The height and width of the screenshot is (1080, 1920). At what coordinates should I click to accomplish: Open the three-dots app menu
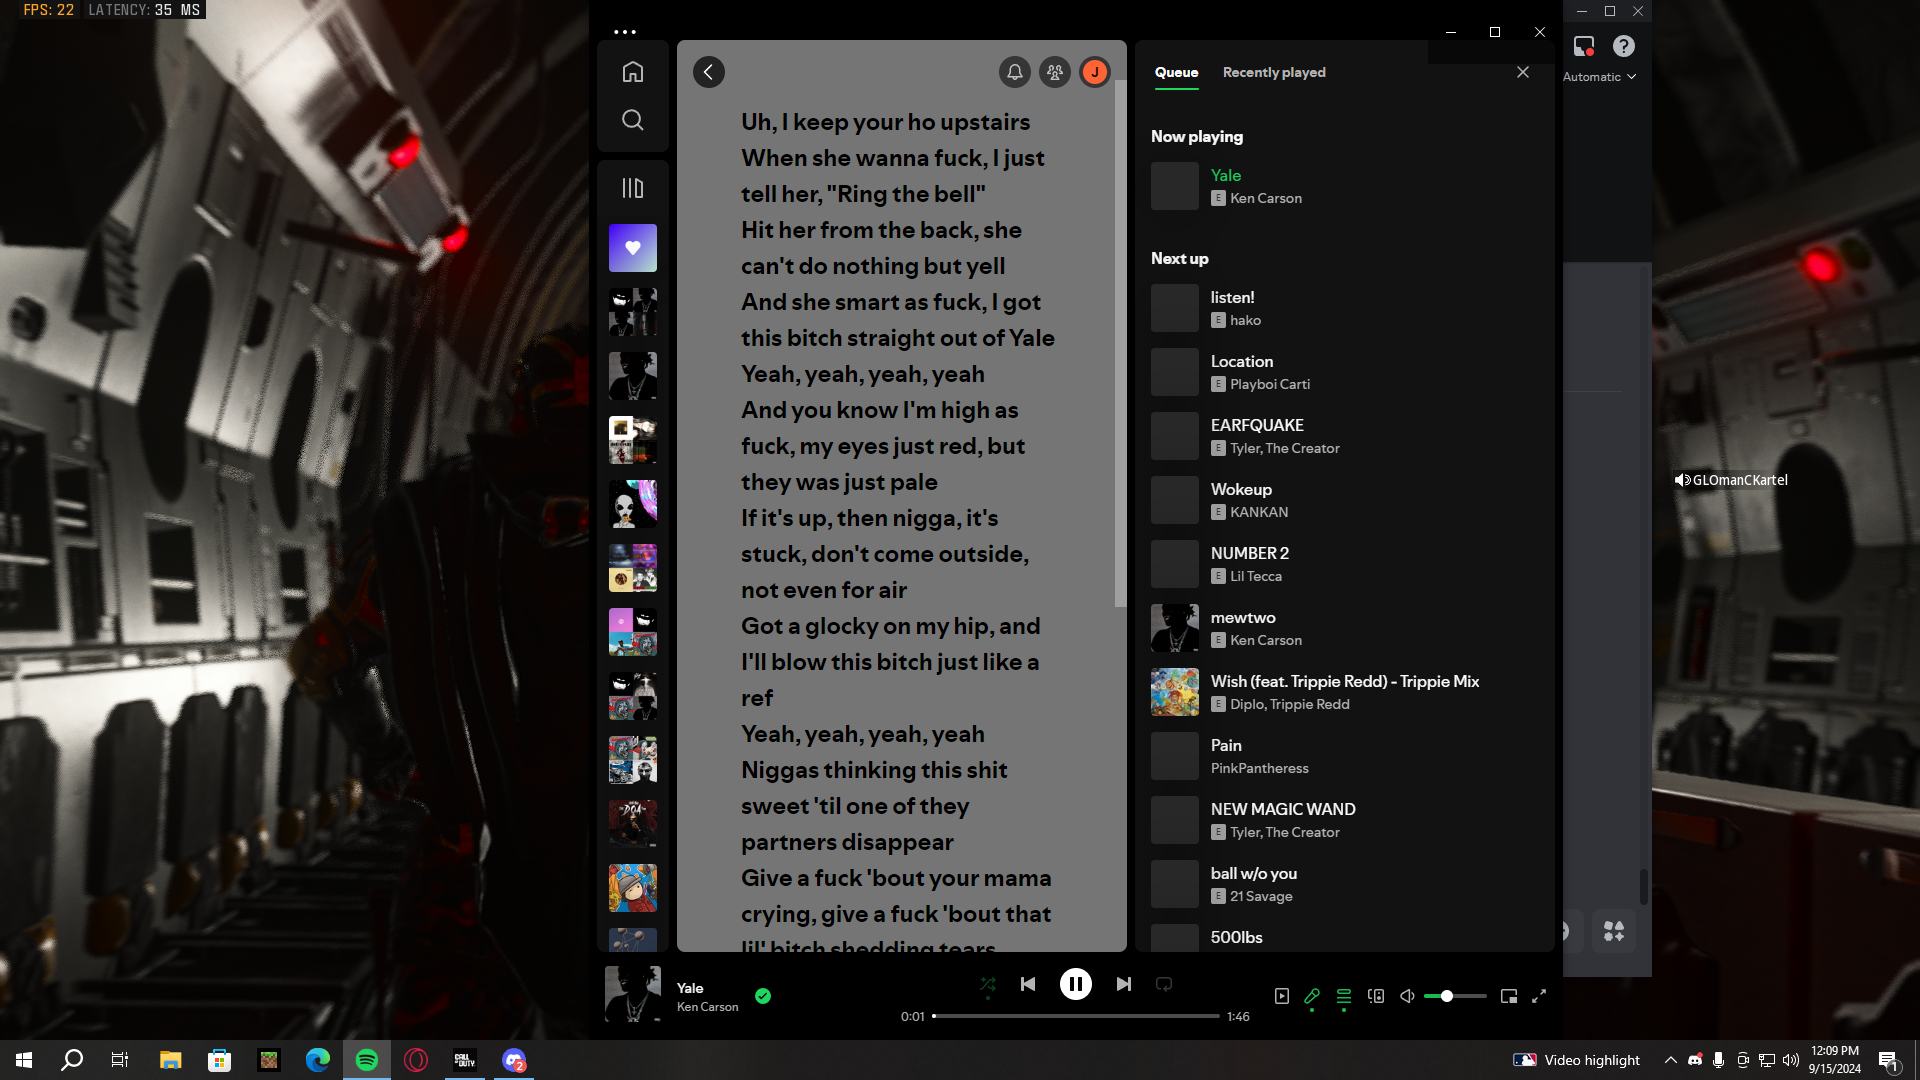(x=625, y=32)
